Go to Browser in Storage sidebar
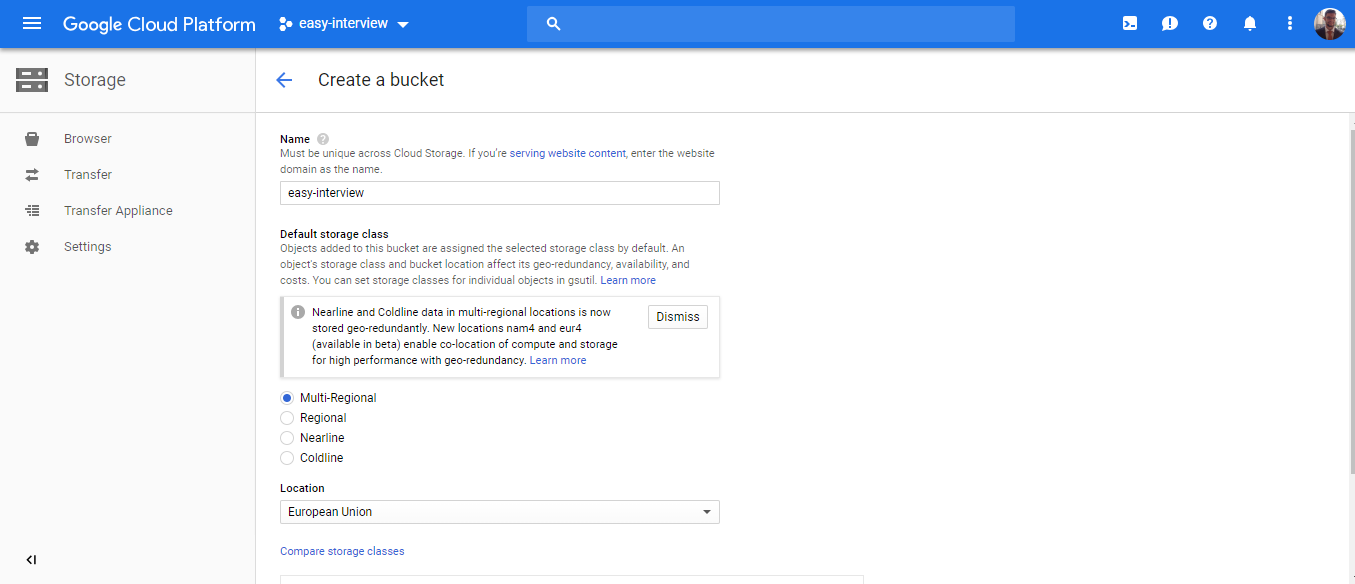This screenshot has height=584, width=1355. pyautogui.click(x=88, y=139)
